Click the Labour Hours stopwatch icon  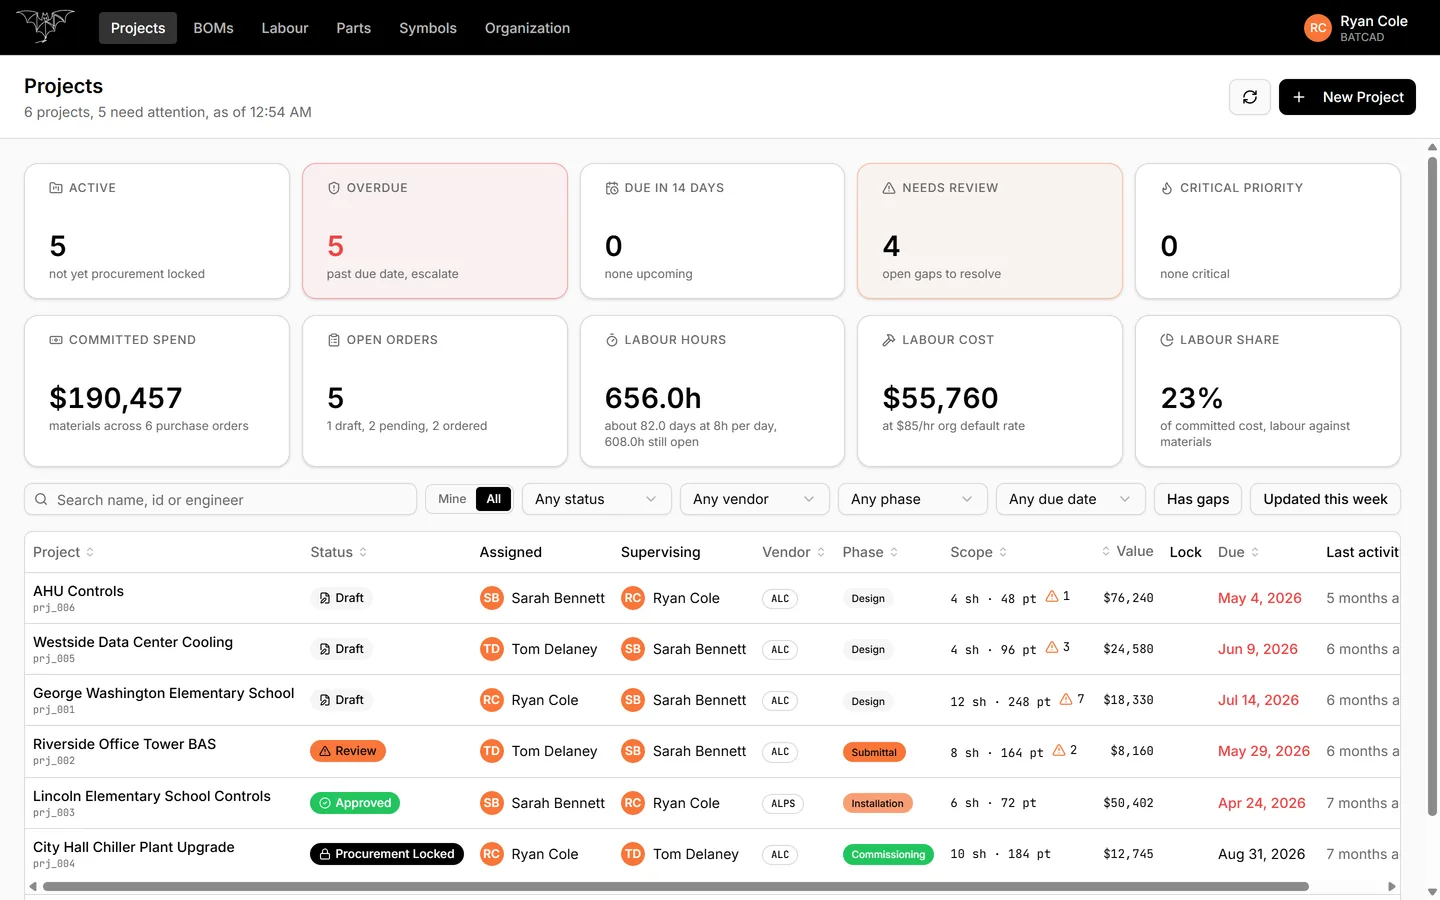click(612, 340)
